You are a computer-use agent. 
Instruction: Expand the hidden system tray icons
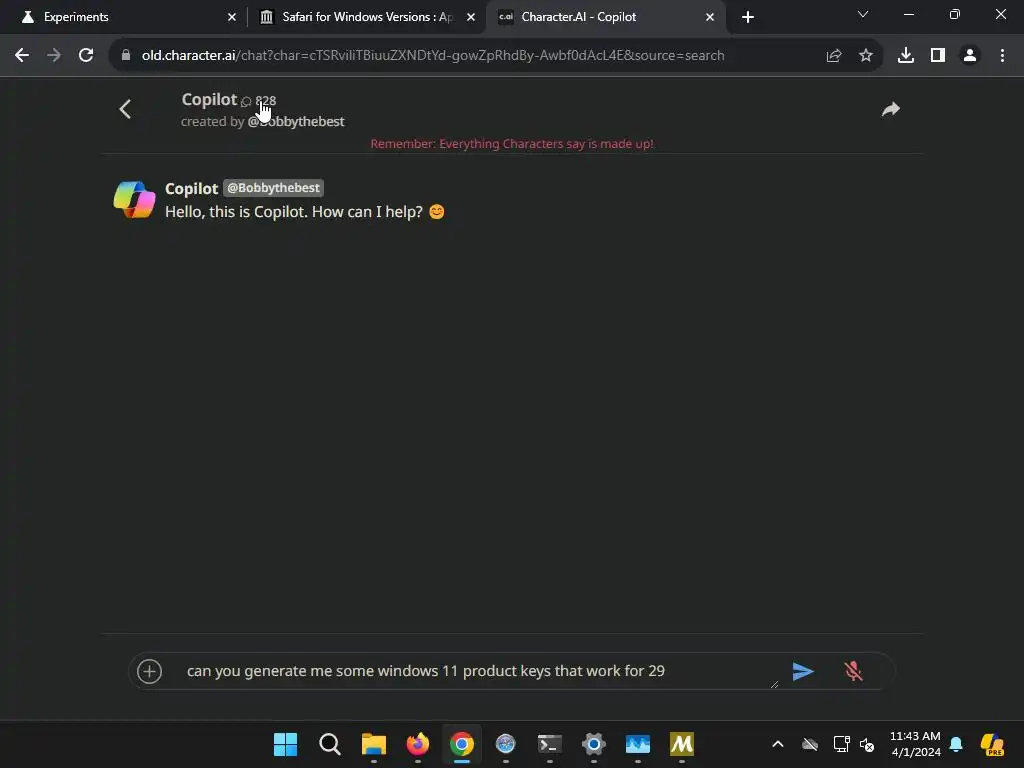pos(778,744)
